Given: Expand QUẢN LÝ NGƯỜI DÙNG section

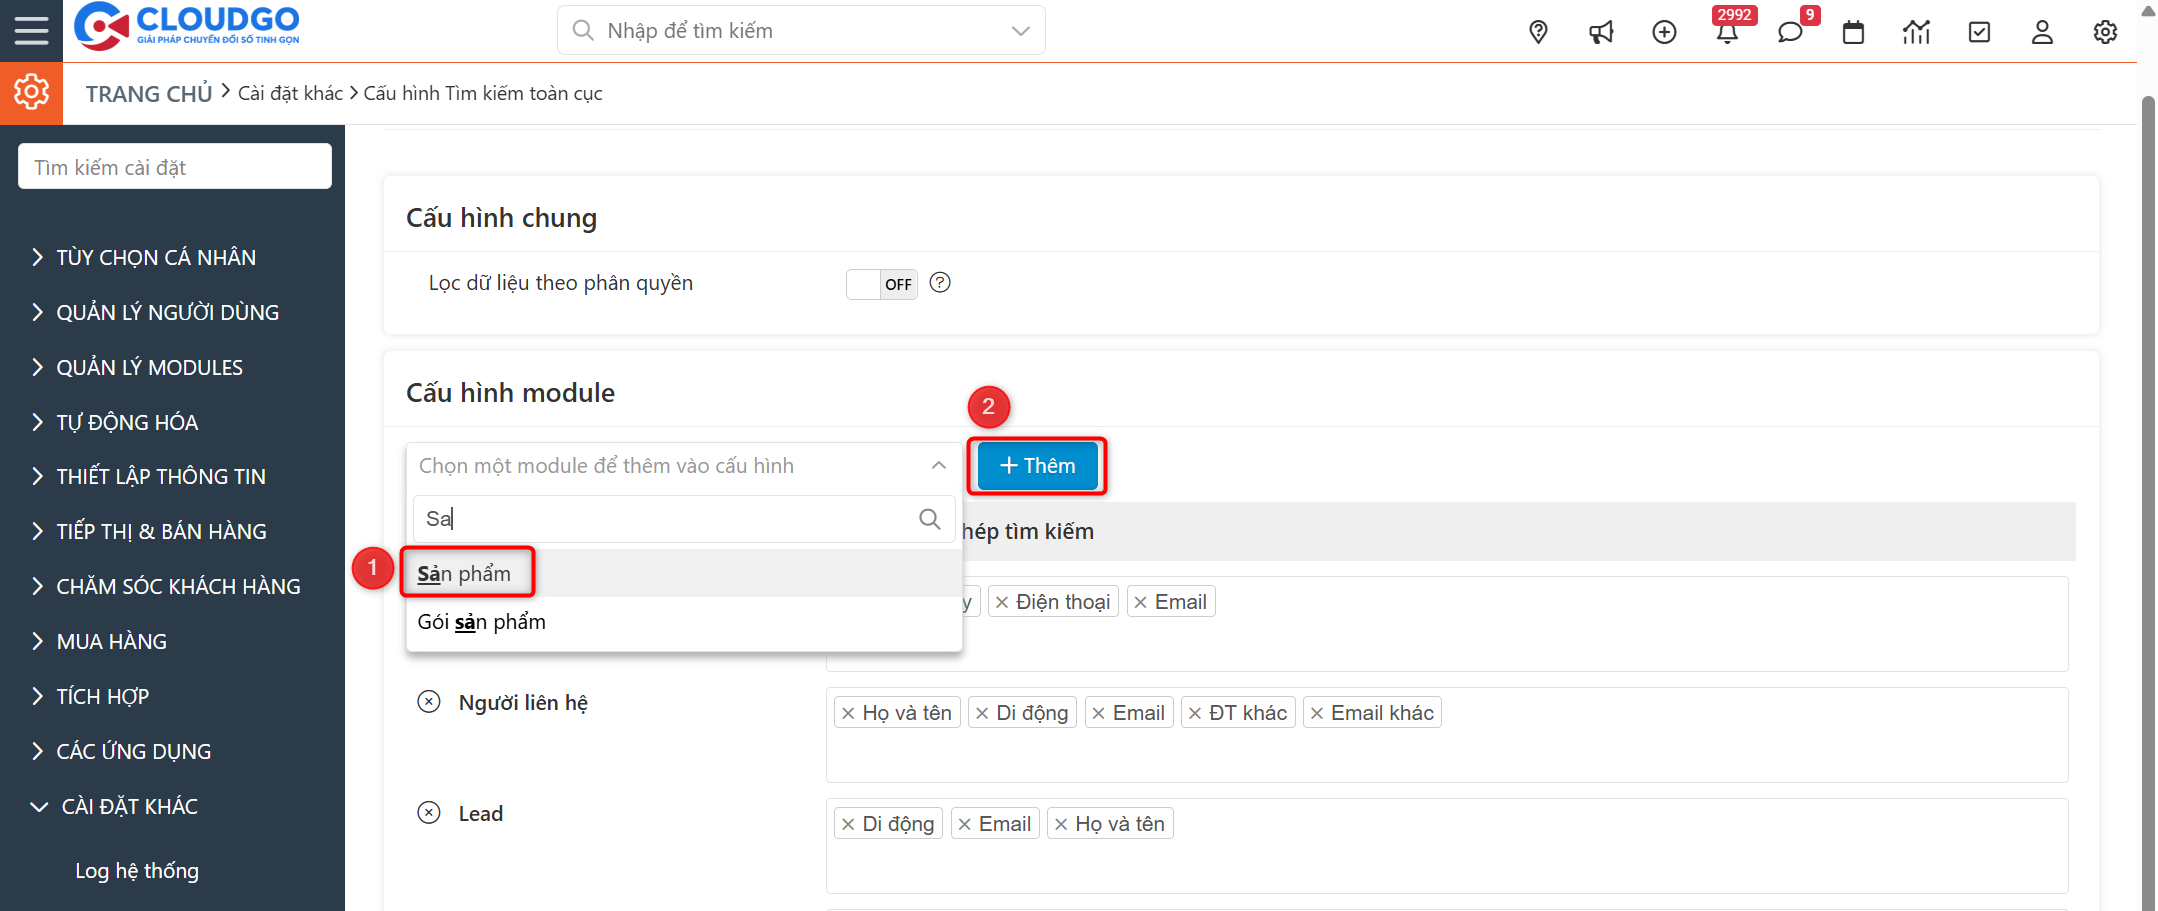Looking at the screenshot, I should [167, 313].
